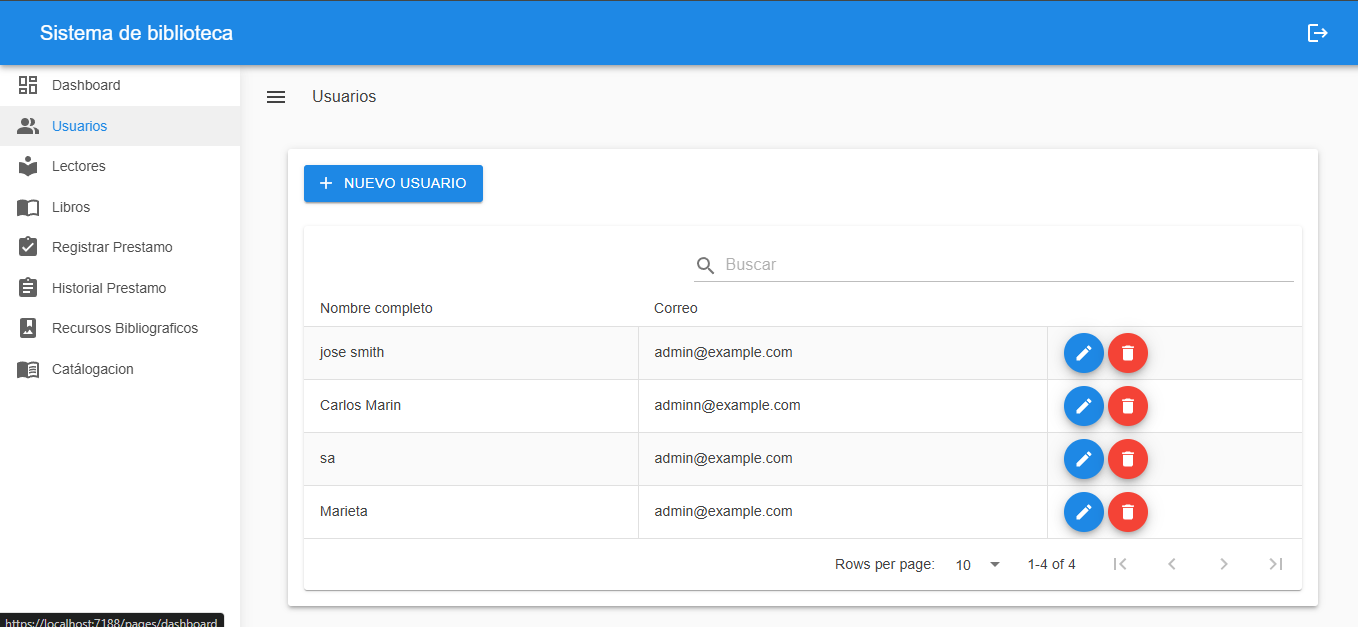1358x627 pixels.
Task: Go to next page of users
Action: (x=1223, y=564)
